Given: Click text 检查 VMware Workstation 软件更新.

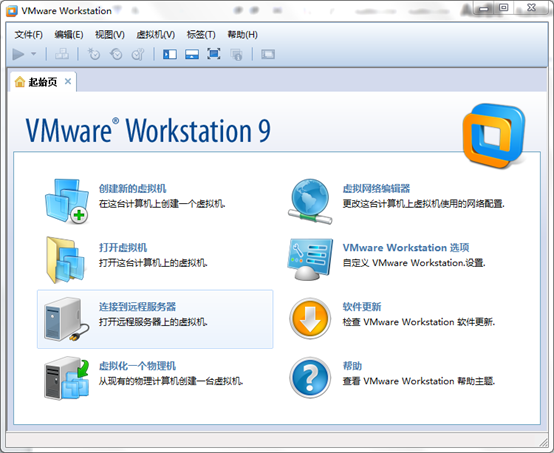Looking at the screenshot, I should (419, 322).
